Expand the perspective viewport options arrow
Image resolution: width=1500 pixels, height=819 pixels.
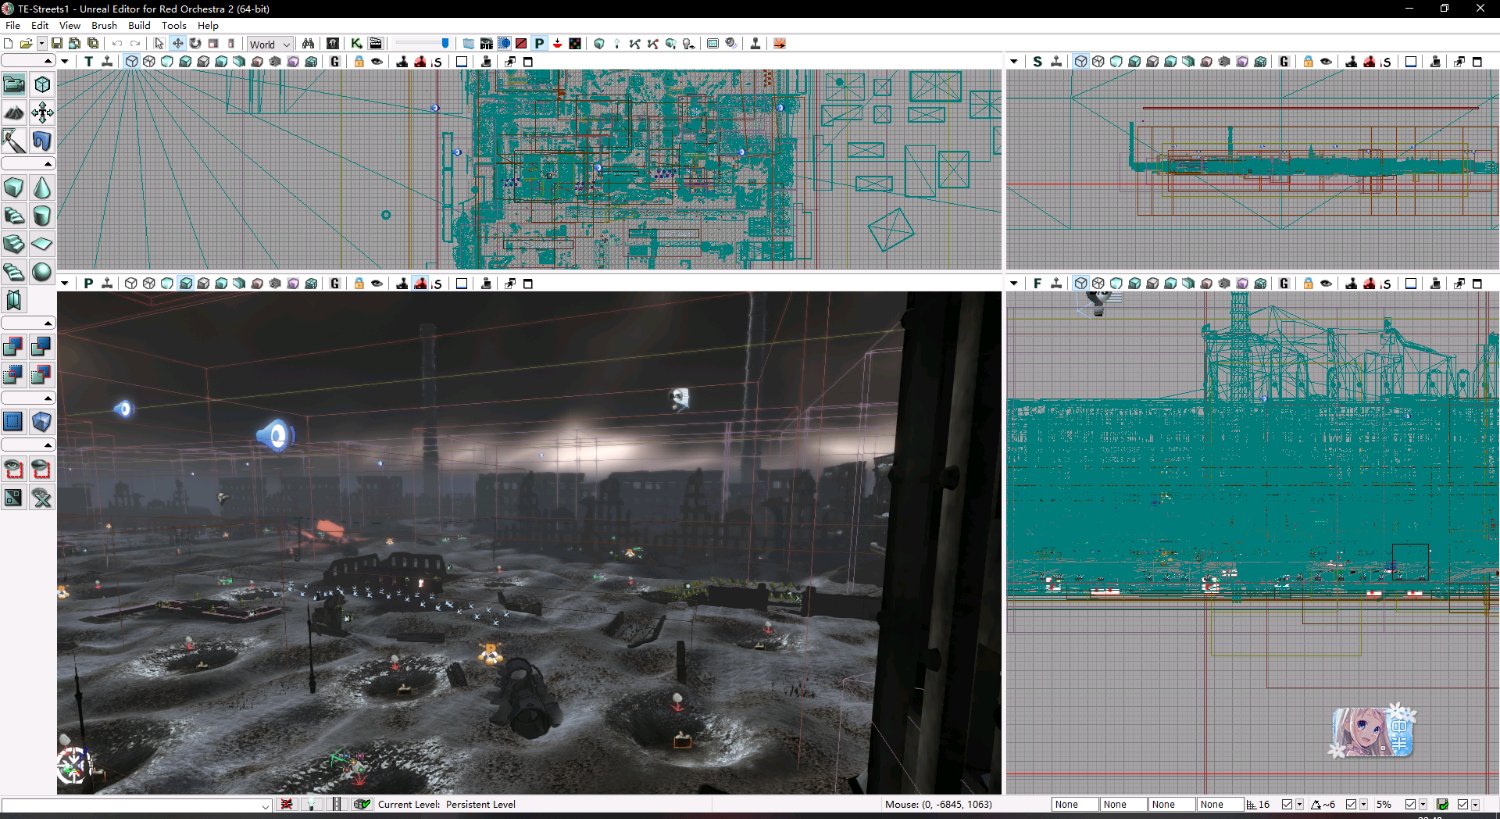tap(65, 284)
